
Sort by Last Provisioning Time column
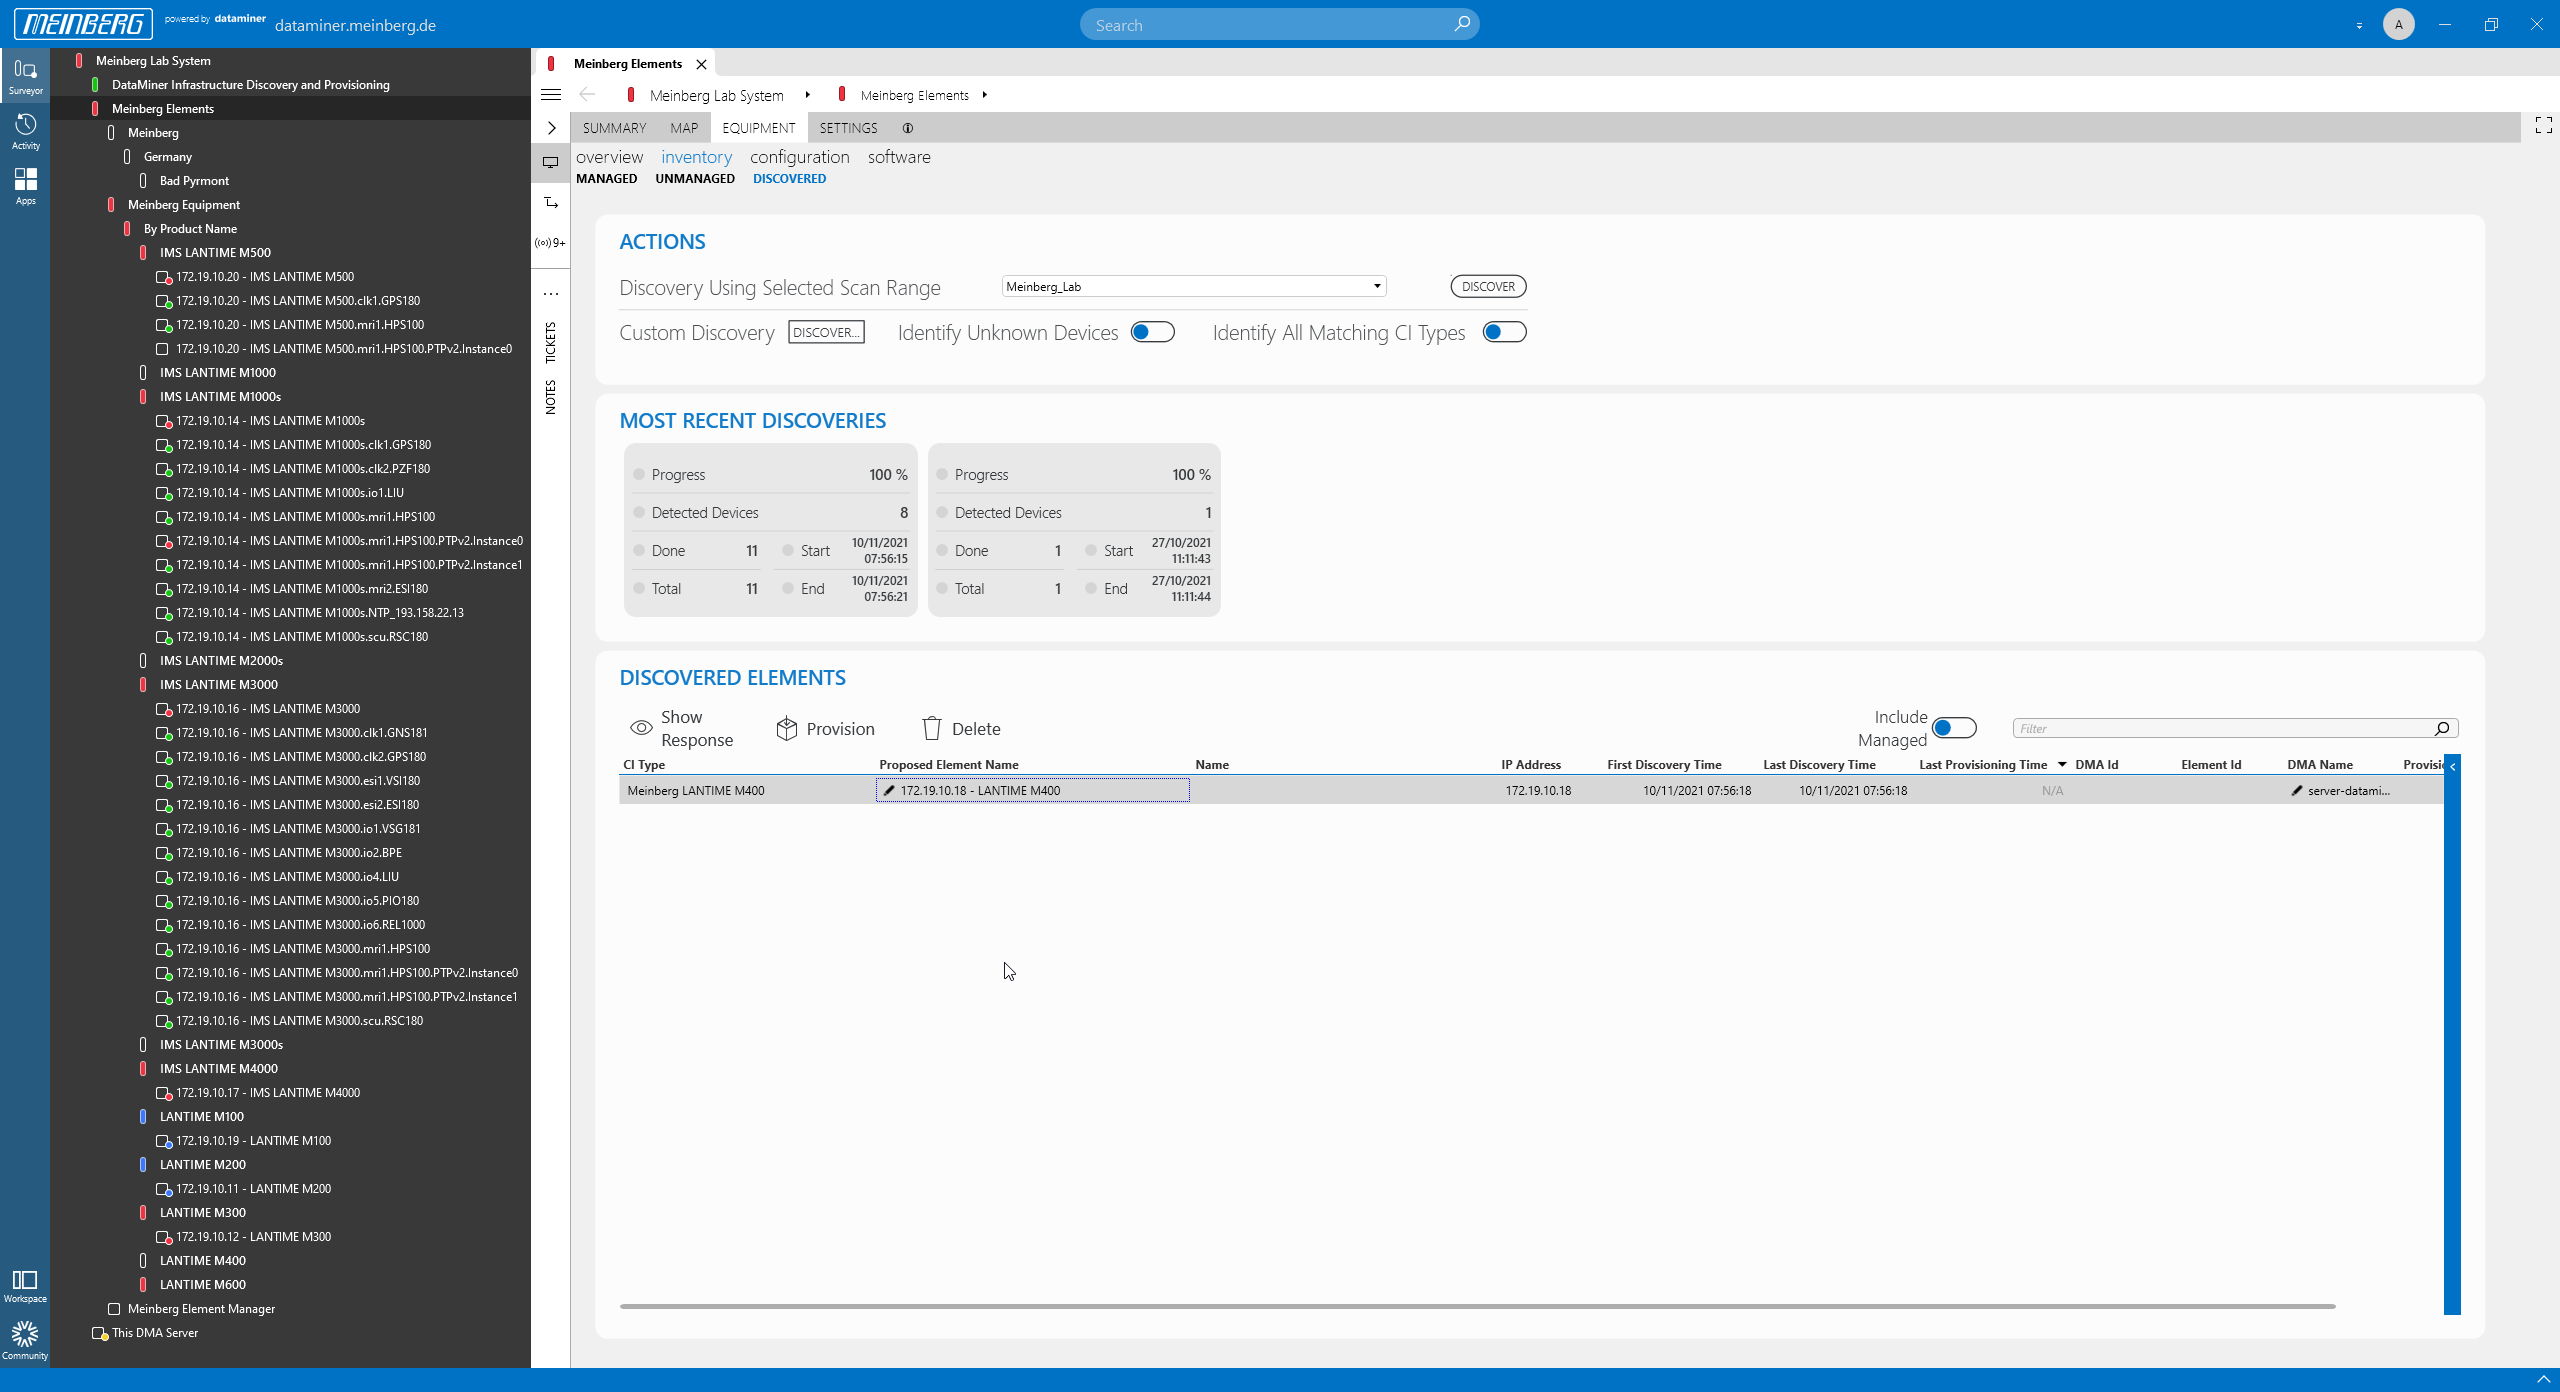click(x=1982, y=765)
